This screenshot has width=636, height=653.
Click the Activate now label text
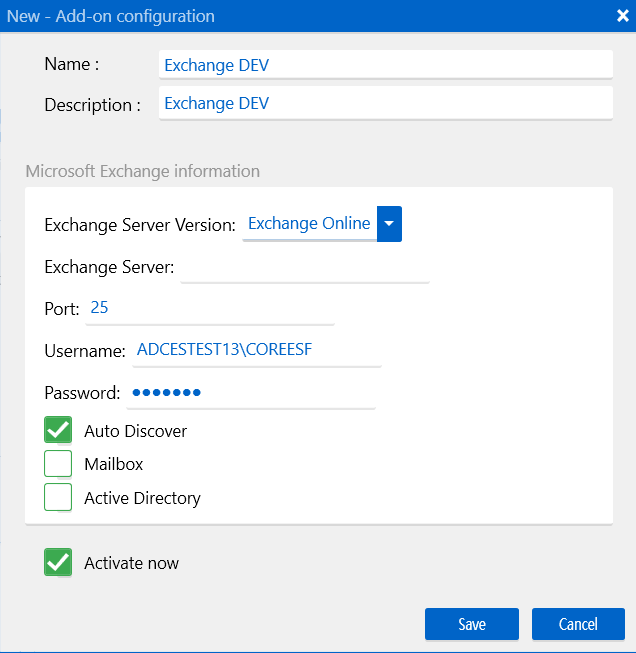click(131, 563)
